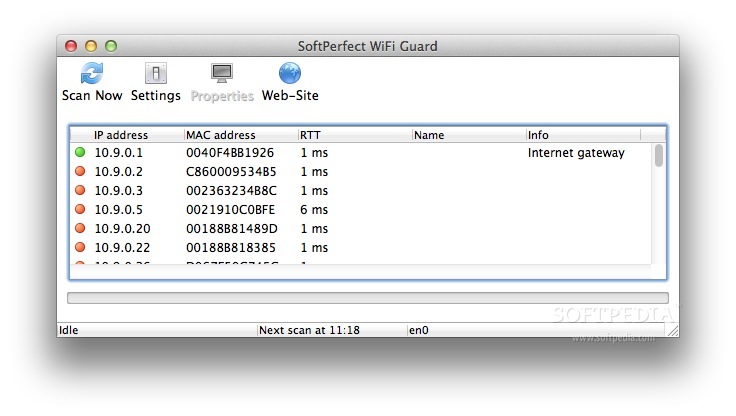
Task: Open Settings via the switch icon
Action: [x=156, y=73]
